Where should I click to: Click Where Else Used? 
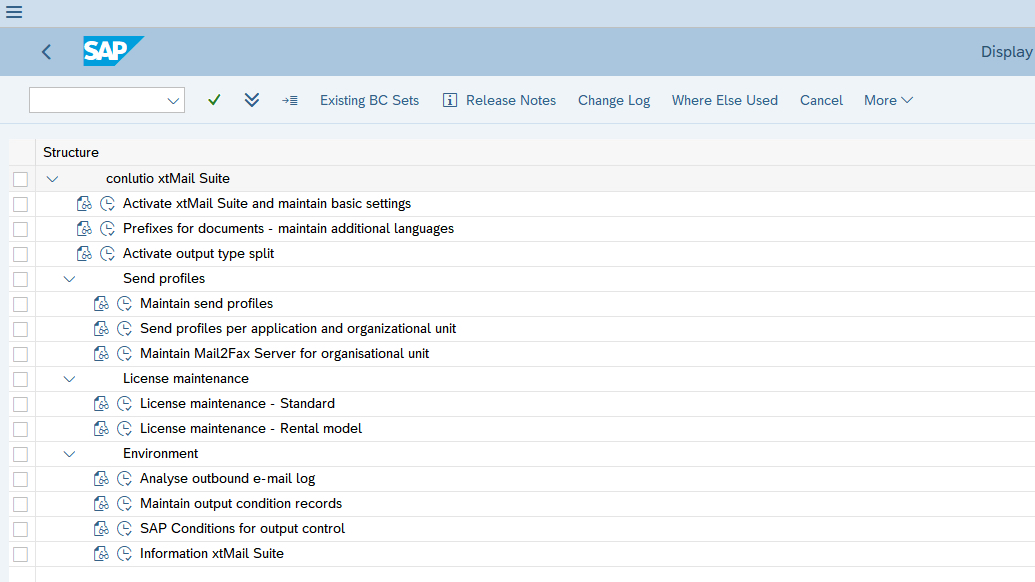[725, 100]
